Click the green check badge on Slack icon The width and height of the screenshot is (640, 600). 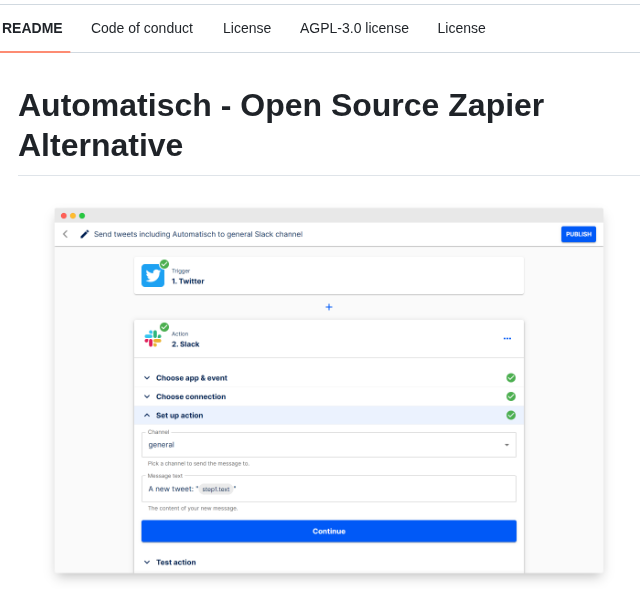164,327
